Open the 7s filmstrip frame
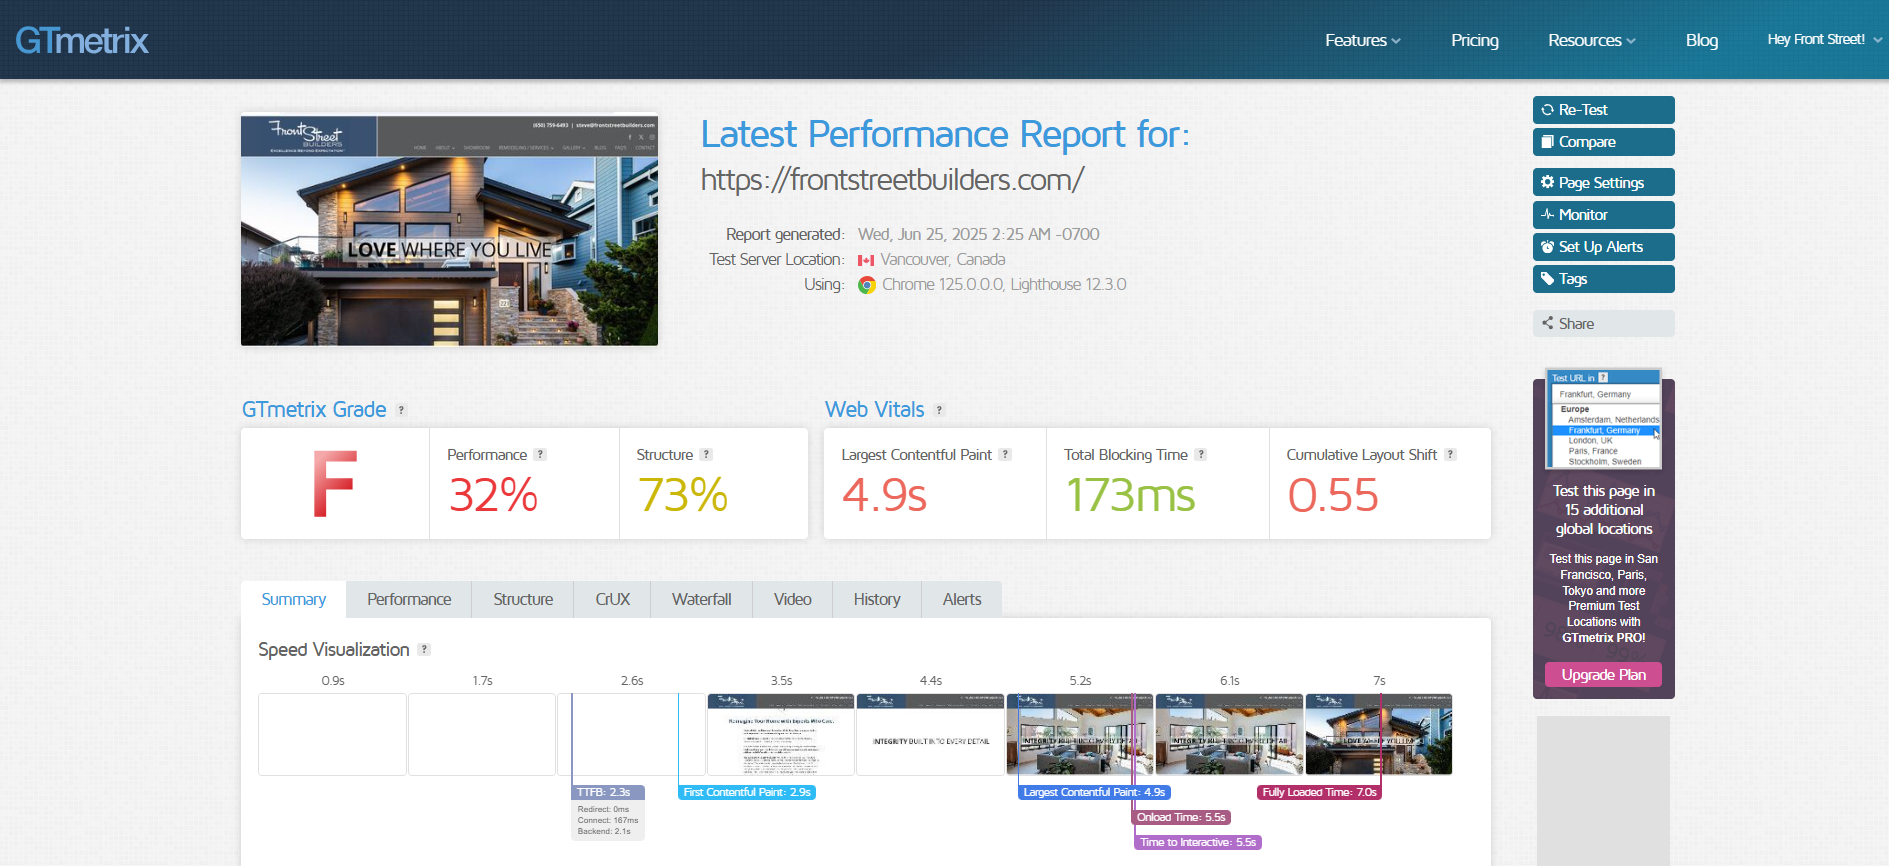Viewport: 1889px width, 866px height. 1379,734
